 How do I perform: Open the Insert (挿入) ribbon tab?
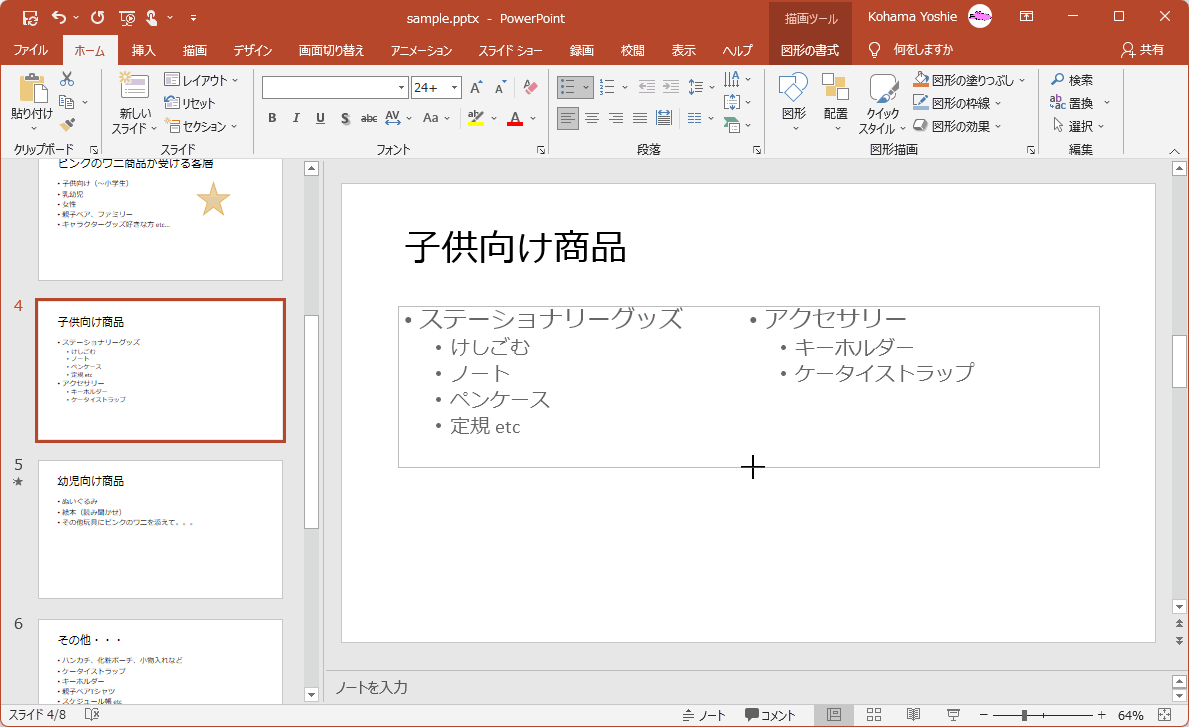(144, 50)
